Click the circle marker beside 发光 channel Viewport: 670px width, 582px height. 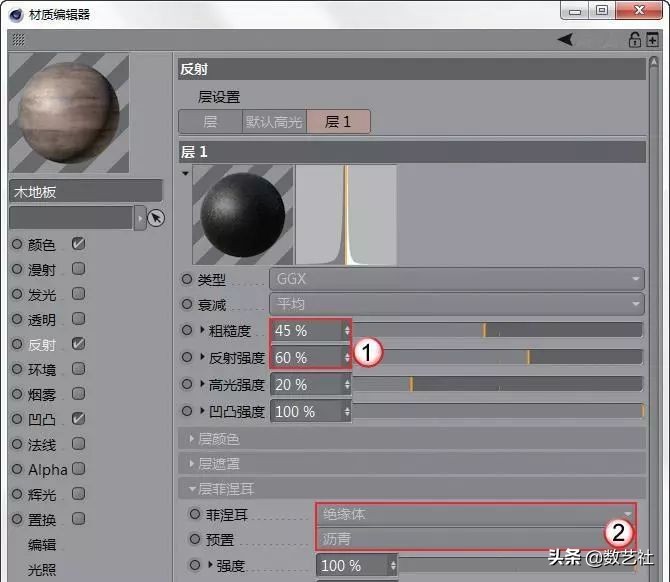point(17,294)
